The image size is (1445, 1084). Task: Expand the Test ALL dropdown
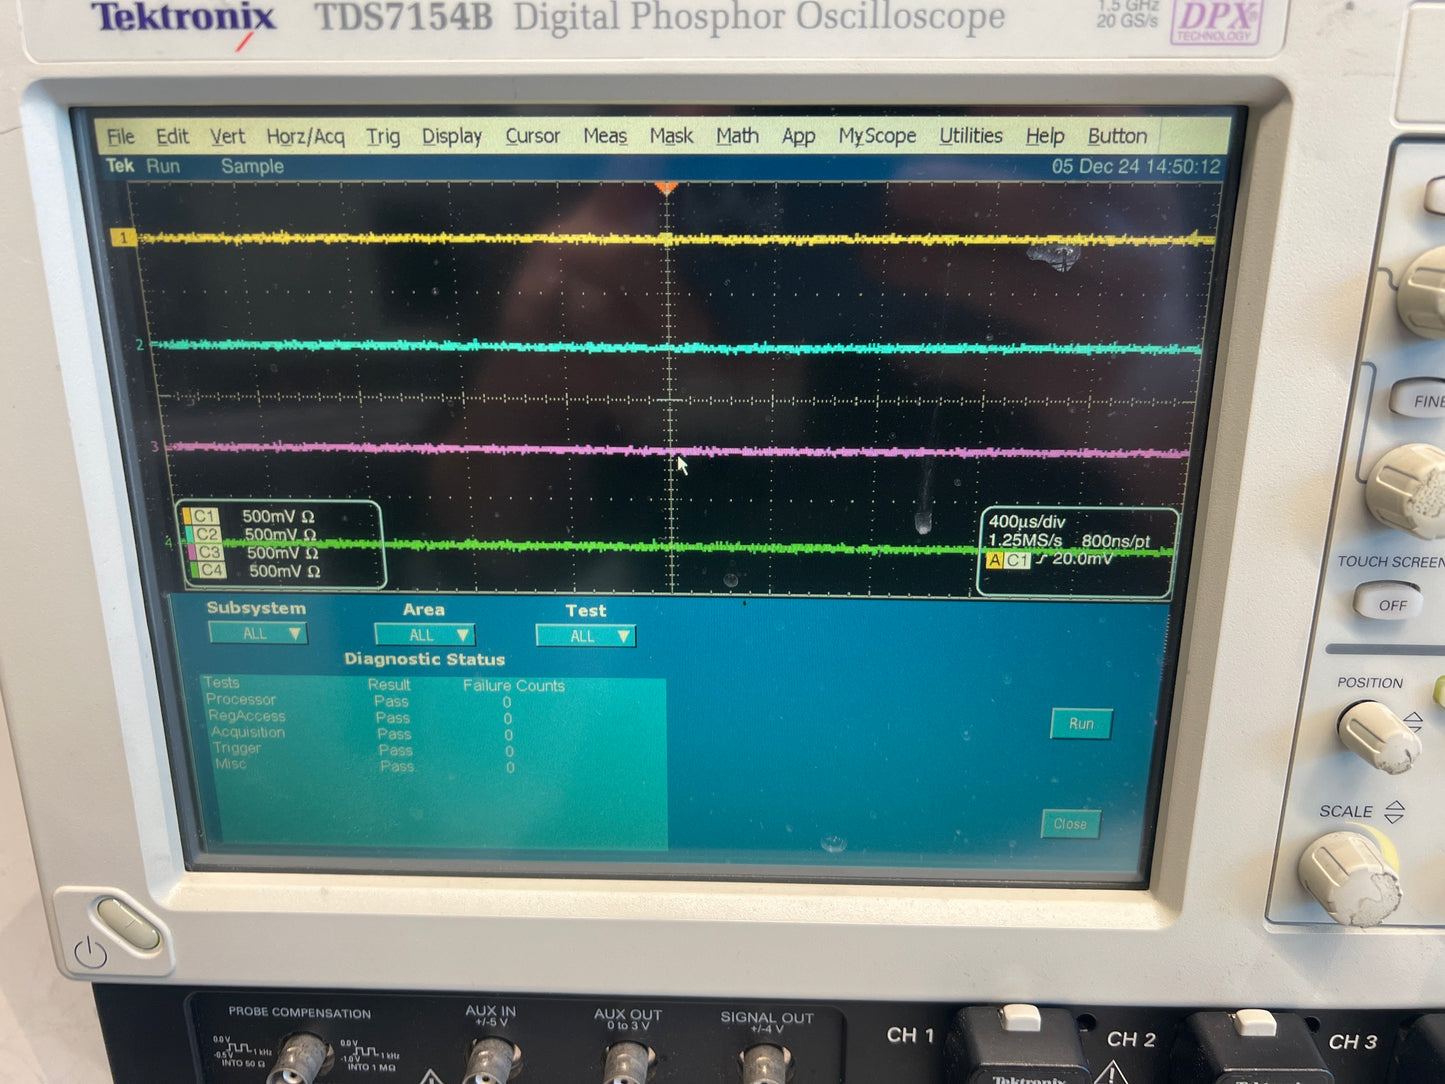point(585,636)
